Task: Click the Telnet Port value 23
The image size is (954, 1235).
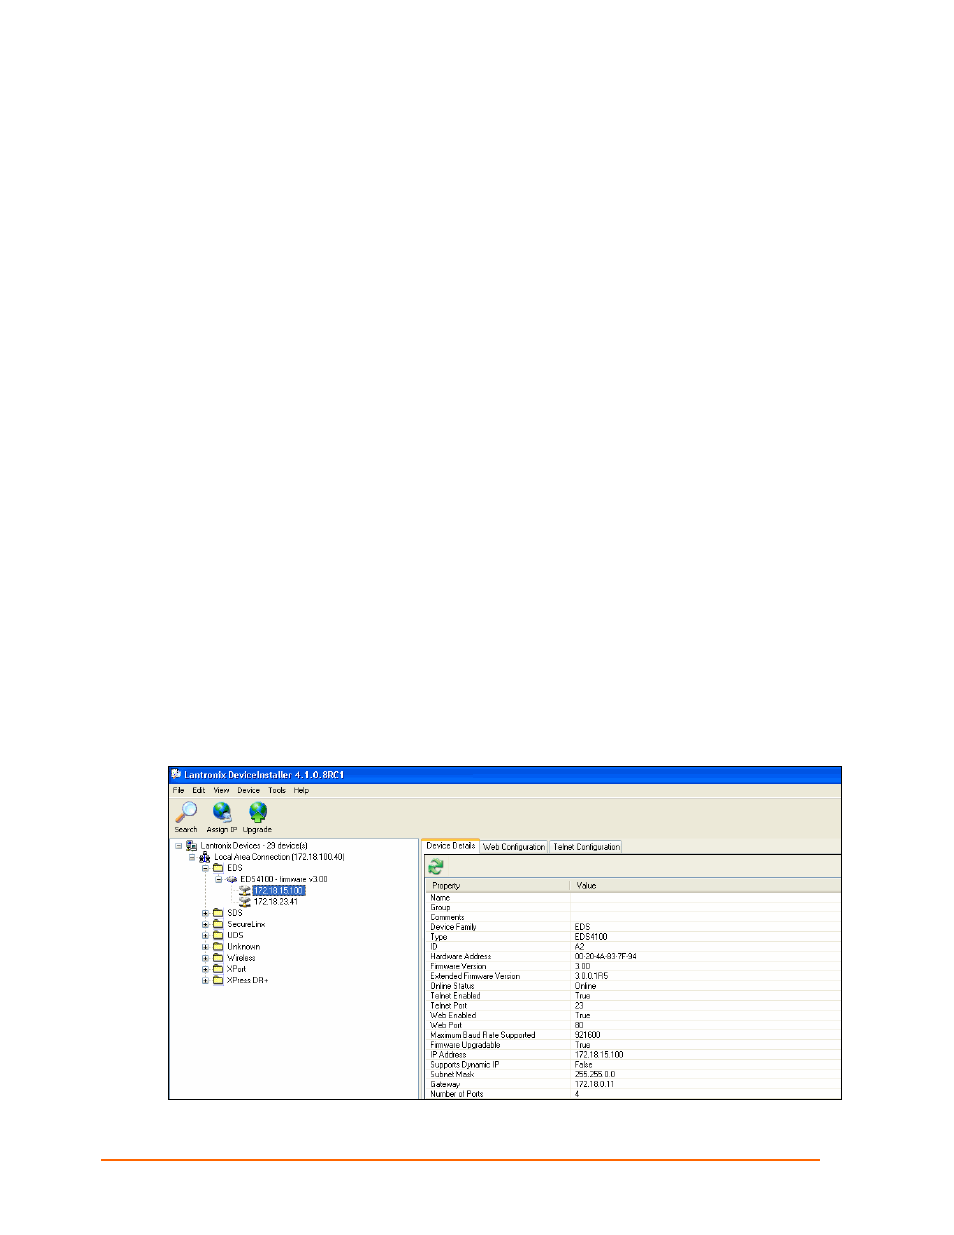Action: pyautogui.click(x=579, y=1006)
